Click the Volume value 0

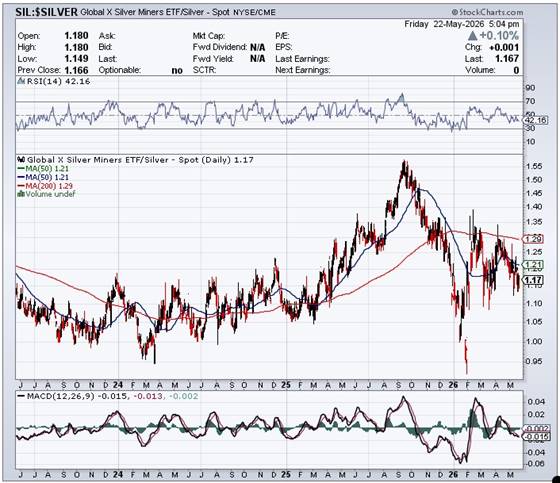coord(516,70)
